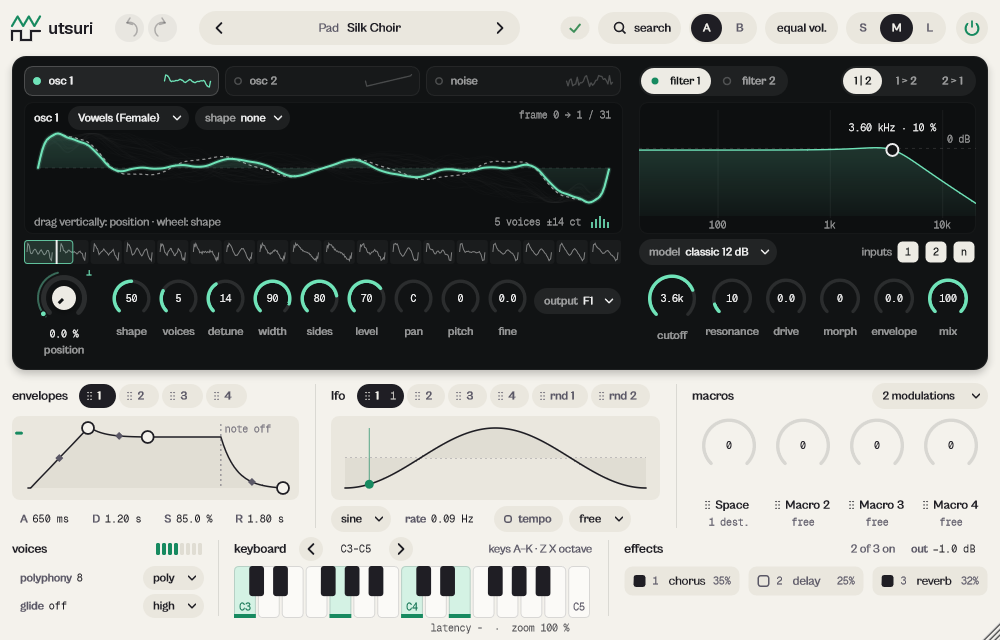Expand the filter model classic 12 dB menu
Screen dimensions: 1000x640
(x=708, y=252)
